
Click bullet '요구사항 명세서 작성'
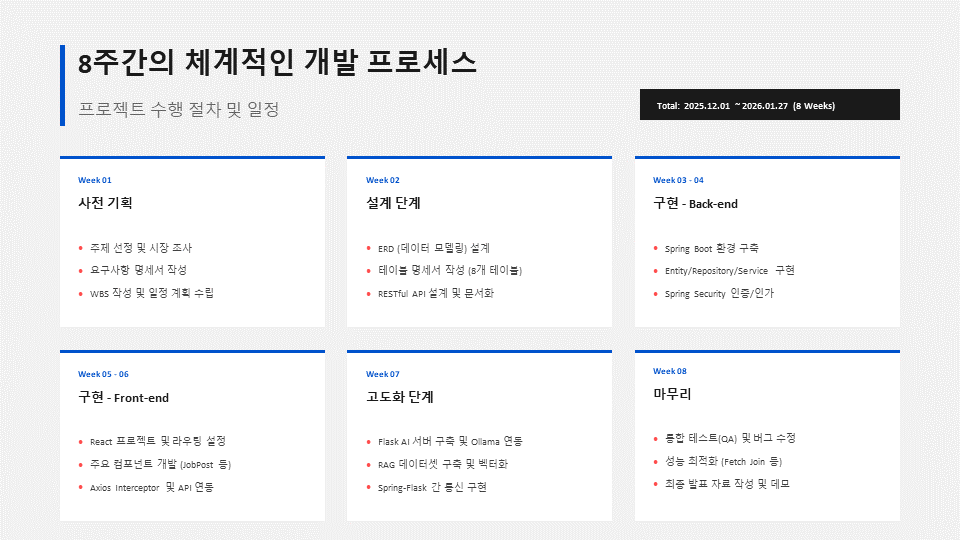click(x=138, y=270)
